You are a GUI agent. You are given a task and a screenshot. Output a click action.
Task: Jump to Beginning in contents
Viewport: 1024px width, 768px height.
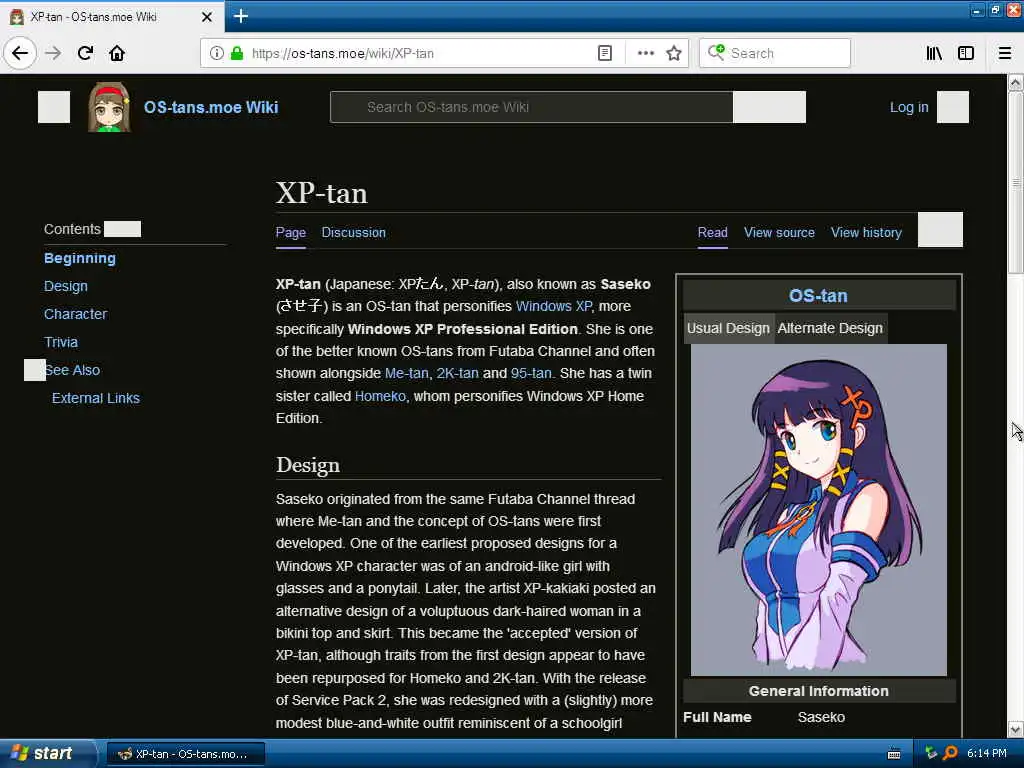pos(80,258)
